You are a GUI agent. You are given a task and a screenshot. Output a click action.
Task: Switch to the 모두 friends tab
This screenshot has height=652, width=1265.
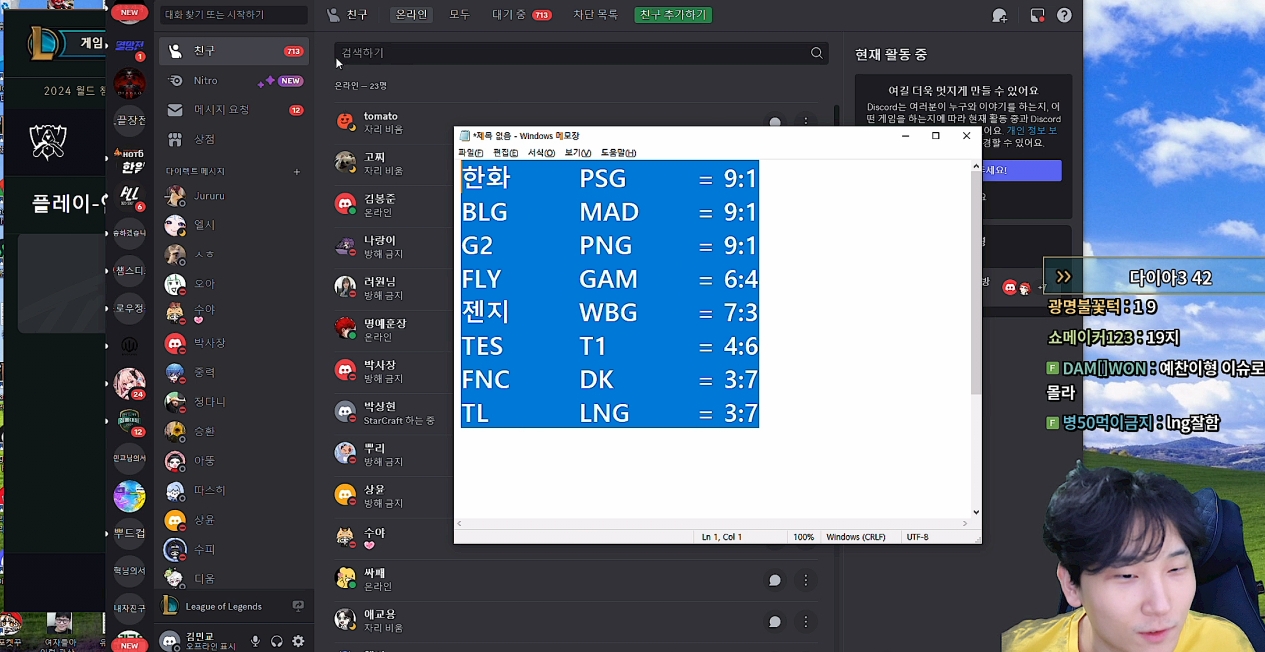coord(459,15)
